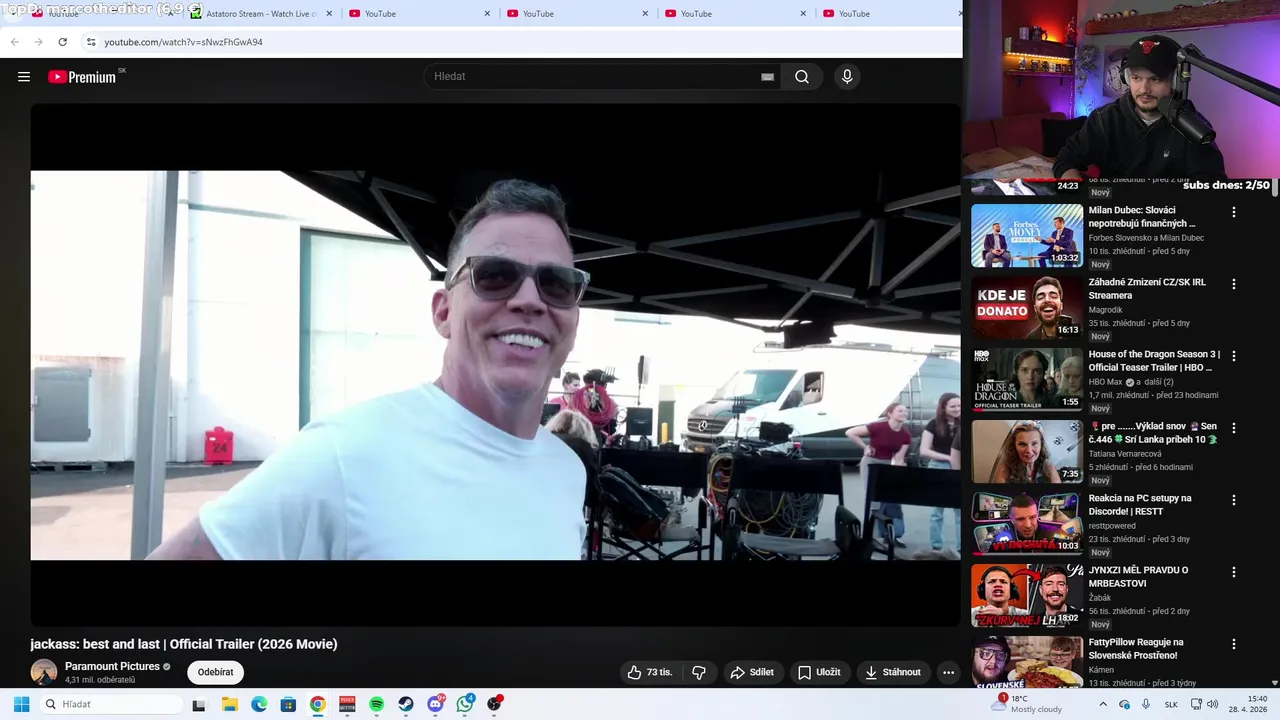Open OBS Studio from the taskbar
Image resolution: width=1280 pixels, height=720 pixels.
click(494, 704)
